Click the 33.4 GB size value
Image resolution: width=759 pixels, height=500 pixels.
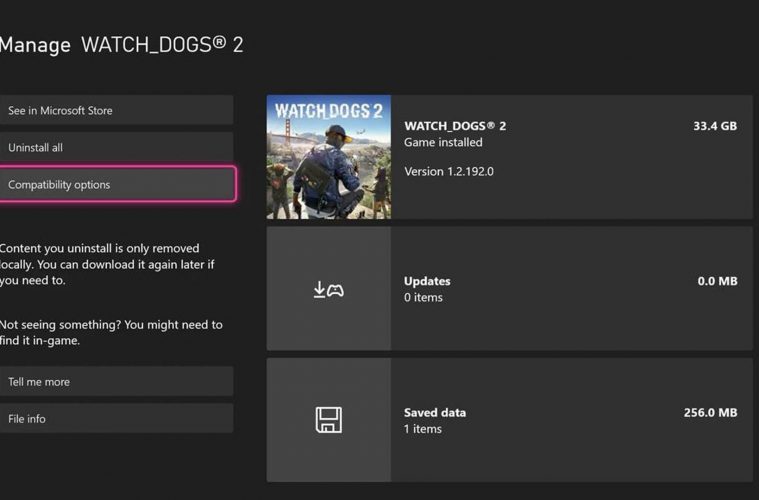point(715,126)
